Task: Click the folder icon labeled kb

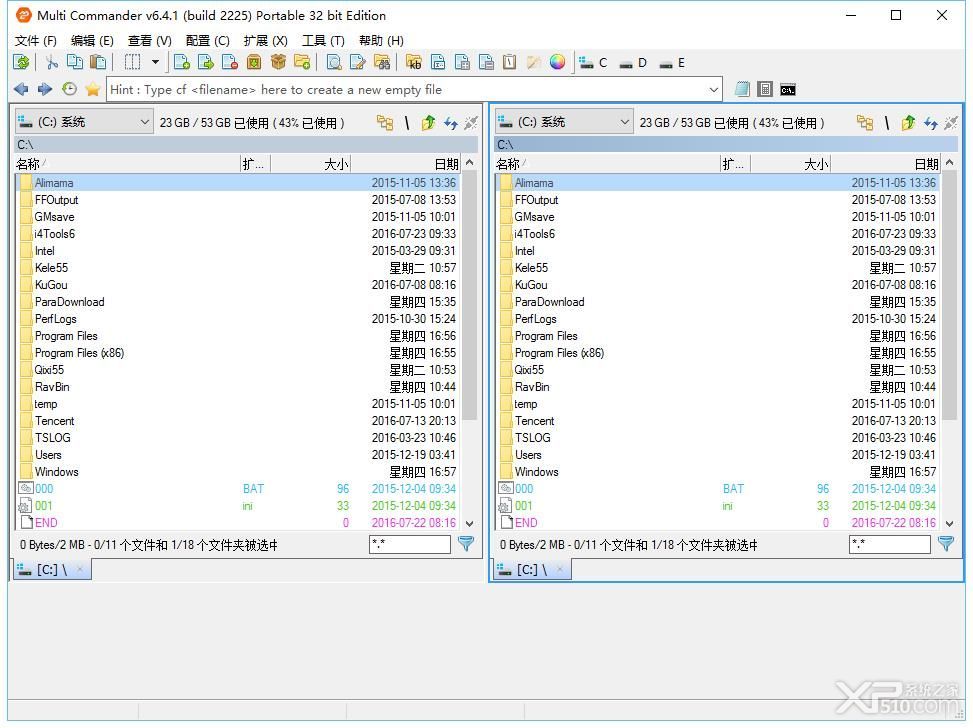Action: coord(414,62)
